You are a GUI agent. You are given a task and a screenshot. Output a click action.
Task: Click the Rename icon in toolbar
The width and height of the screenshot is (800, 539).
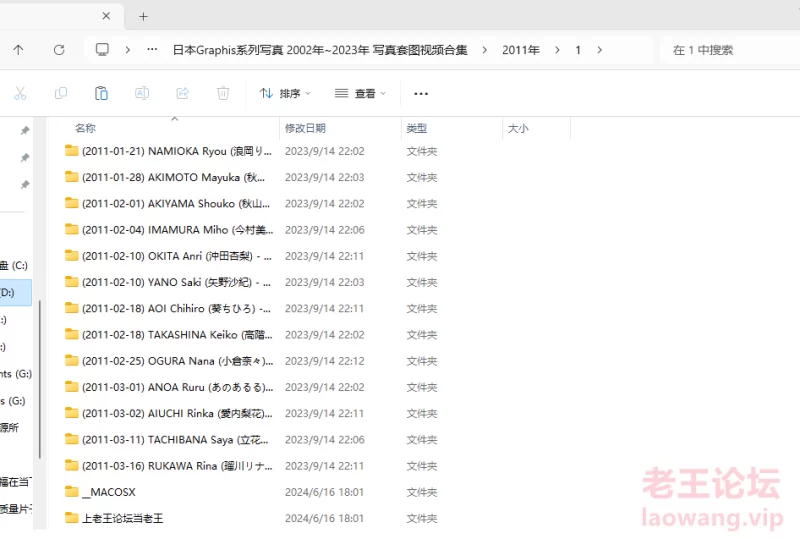(x=142, y=93)
